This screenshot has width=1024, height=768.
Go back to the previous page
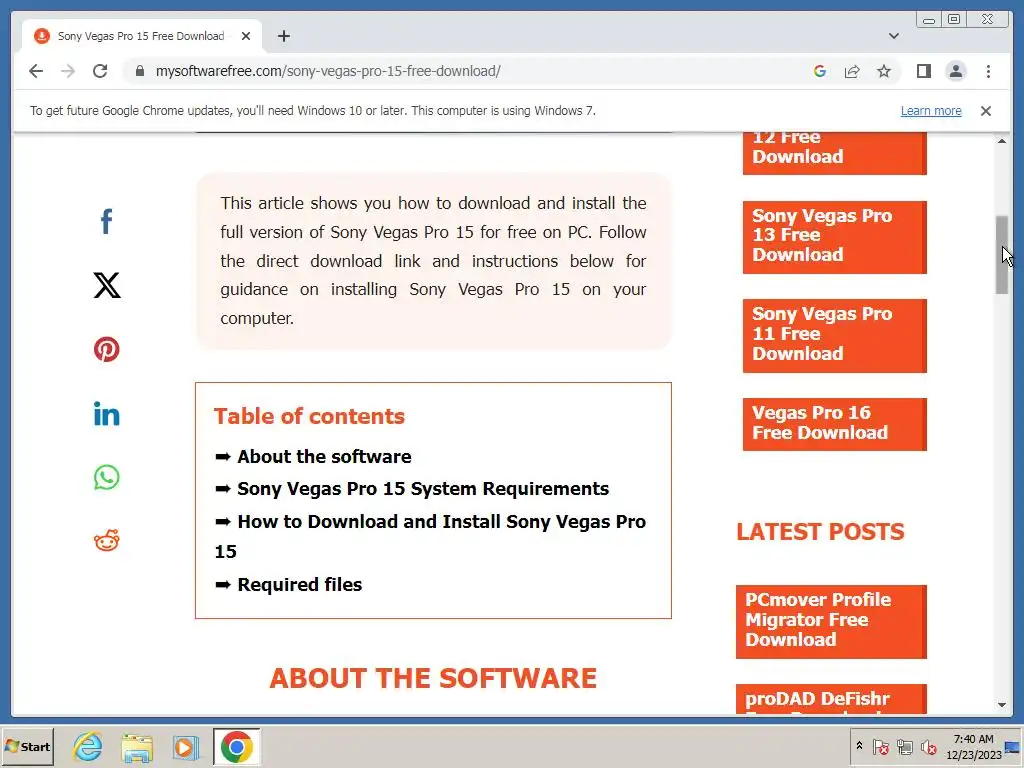click(x=36, y=71)
